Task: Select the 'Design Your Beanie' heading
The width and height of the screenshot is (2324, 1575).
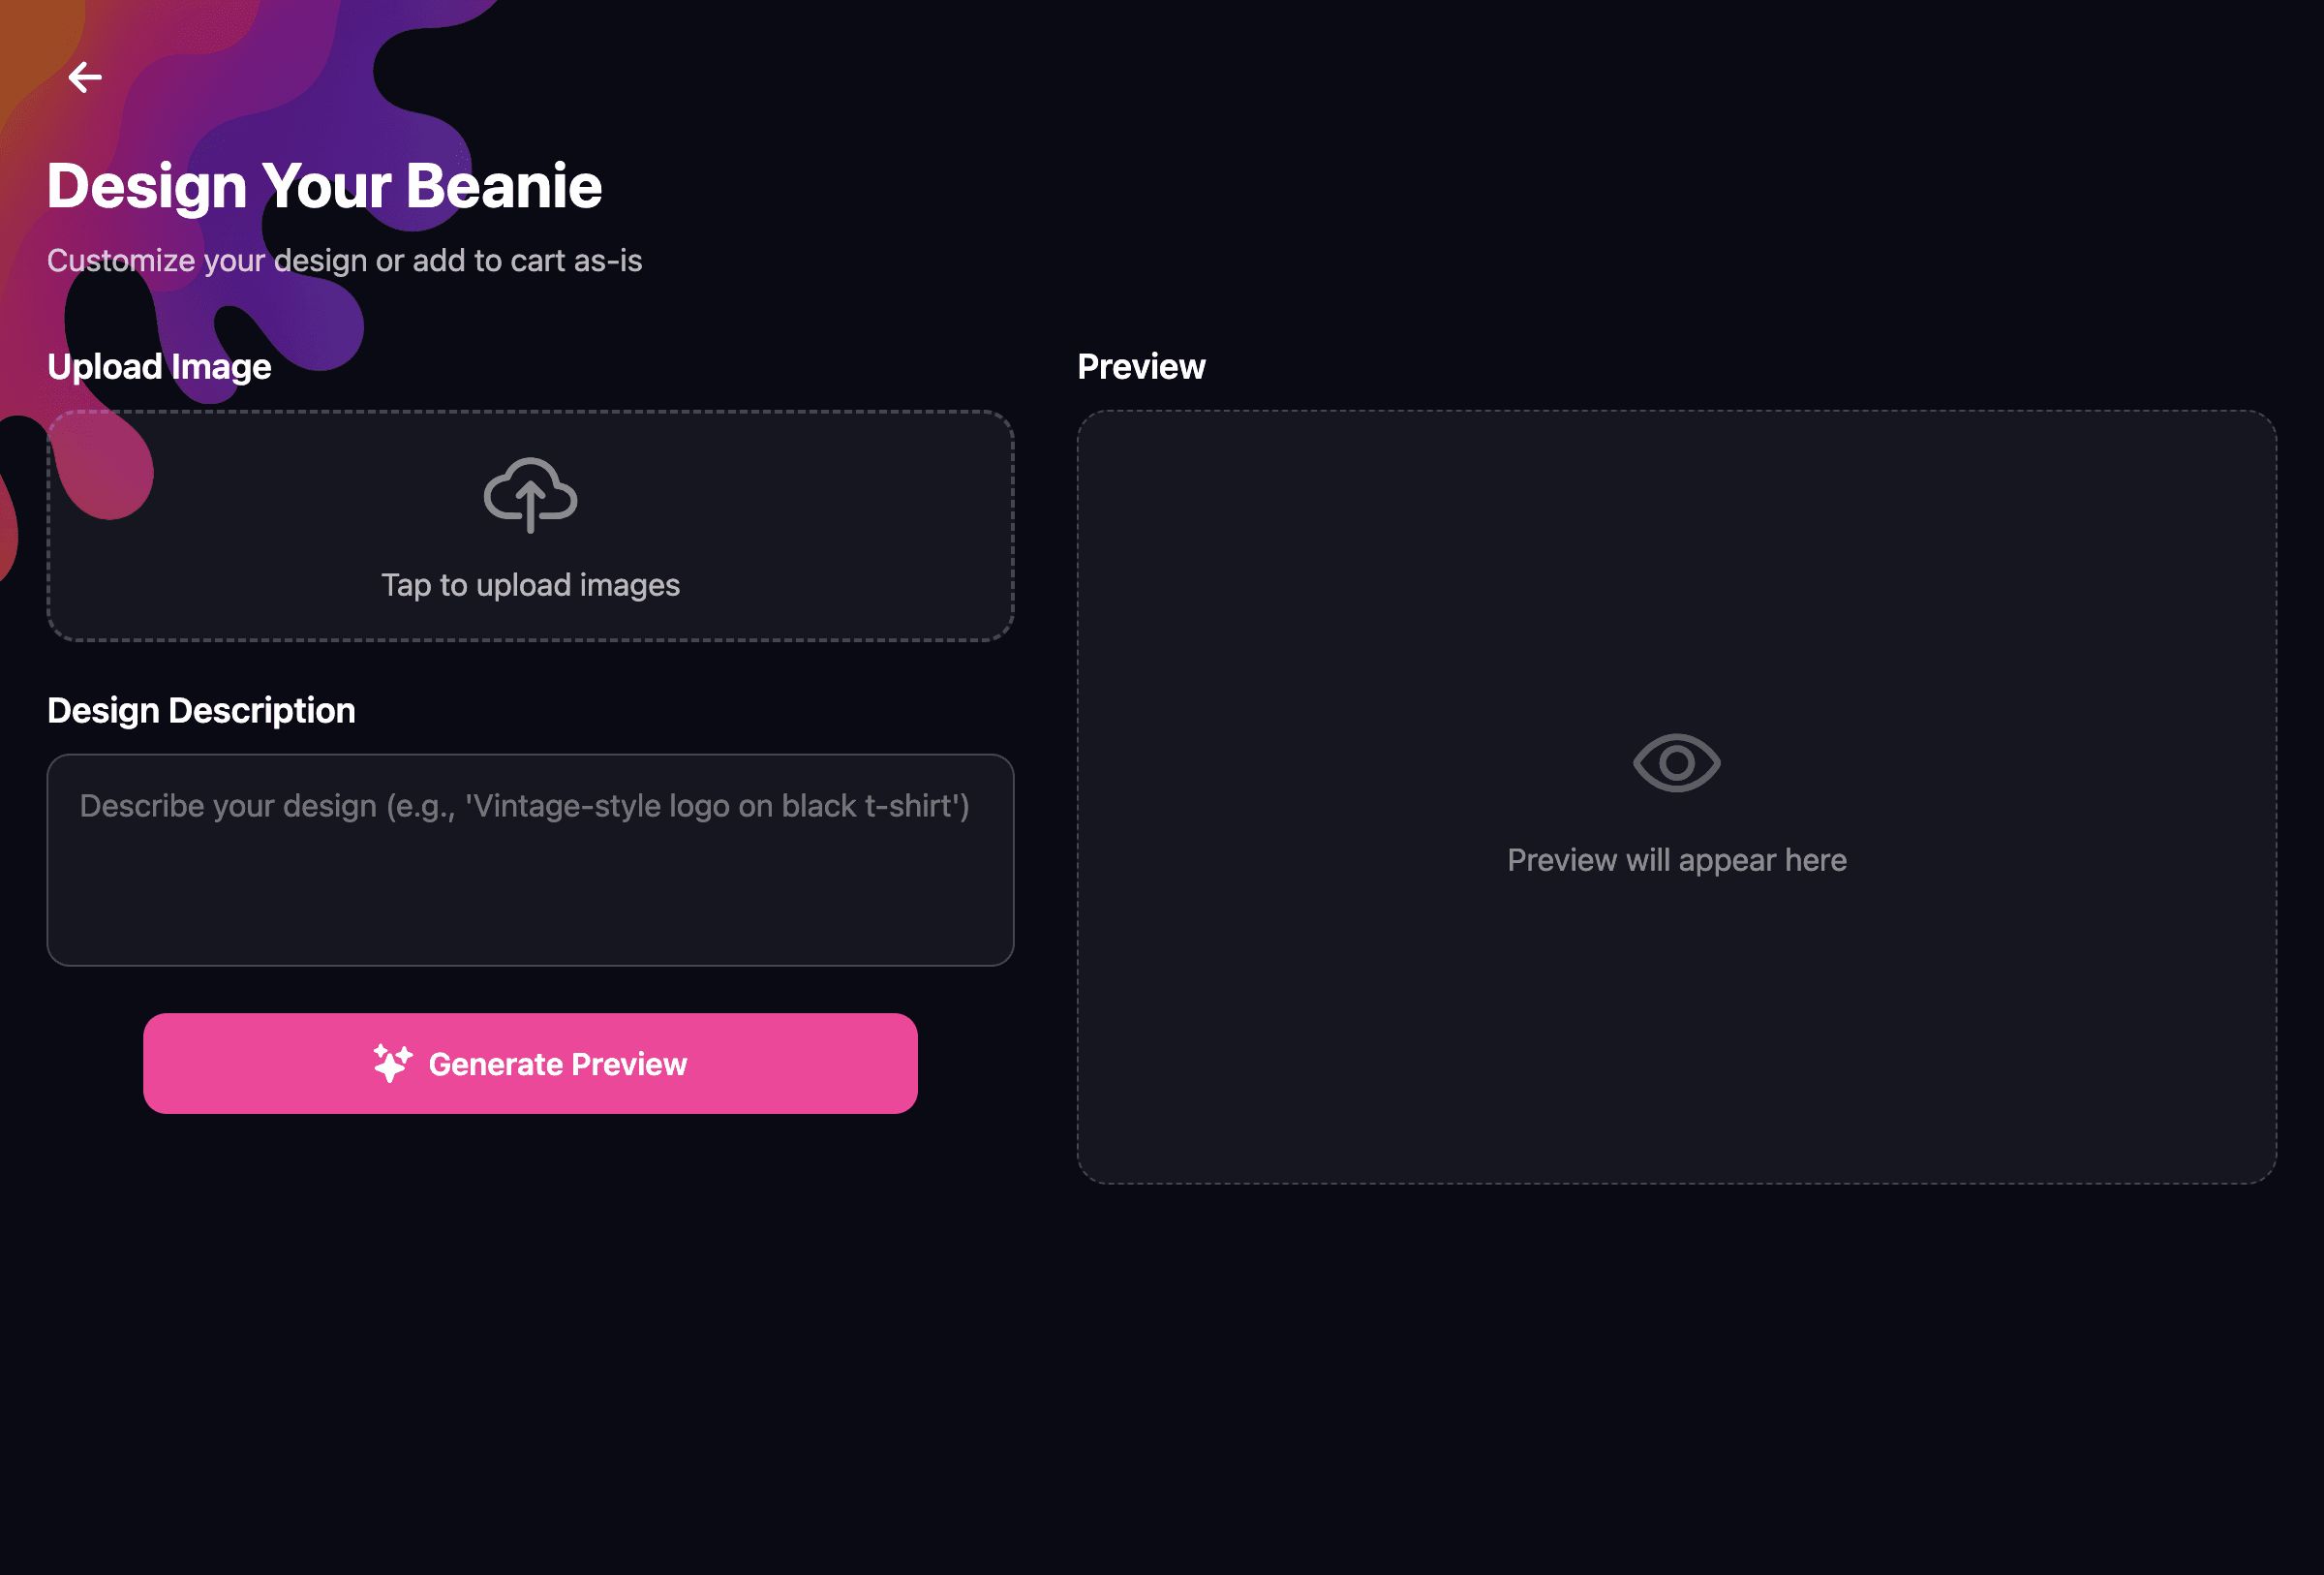Action: coord(324,184)
